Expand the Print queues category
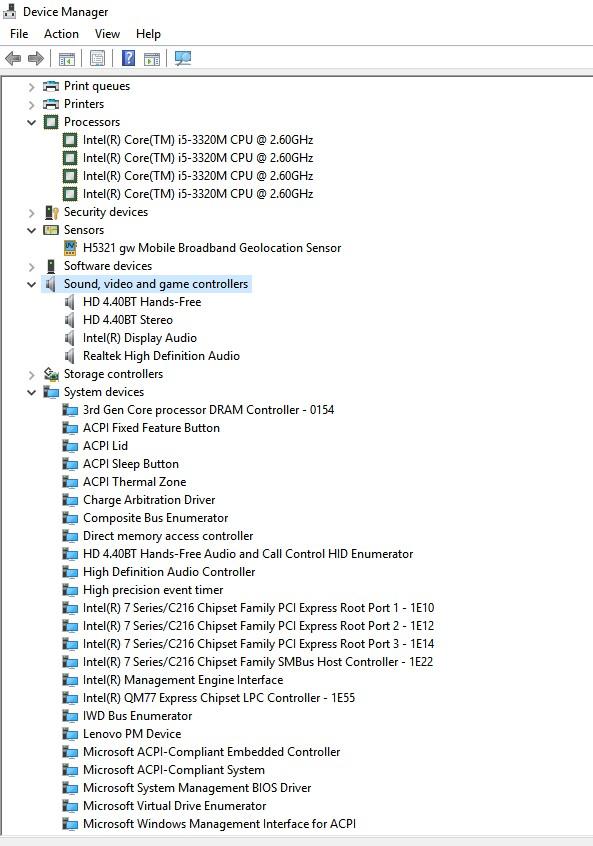This screenshot has height=846, width=593. tap(31, 86)
